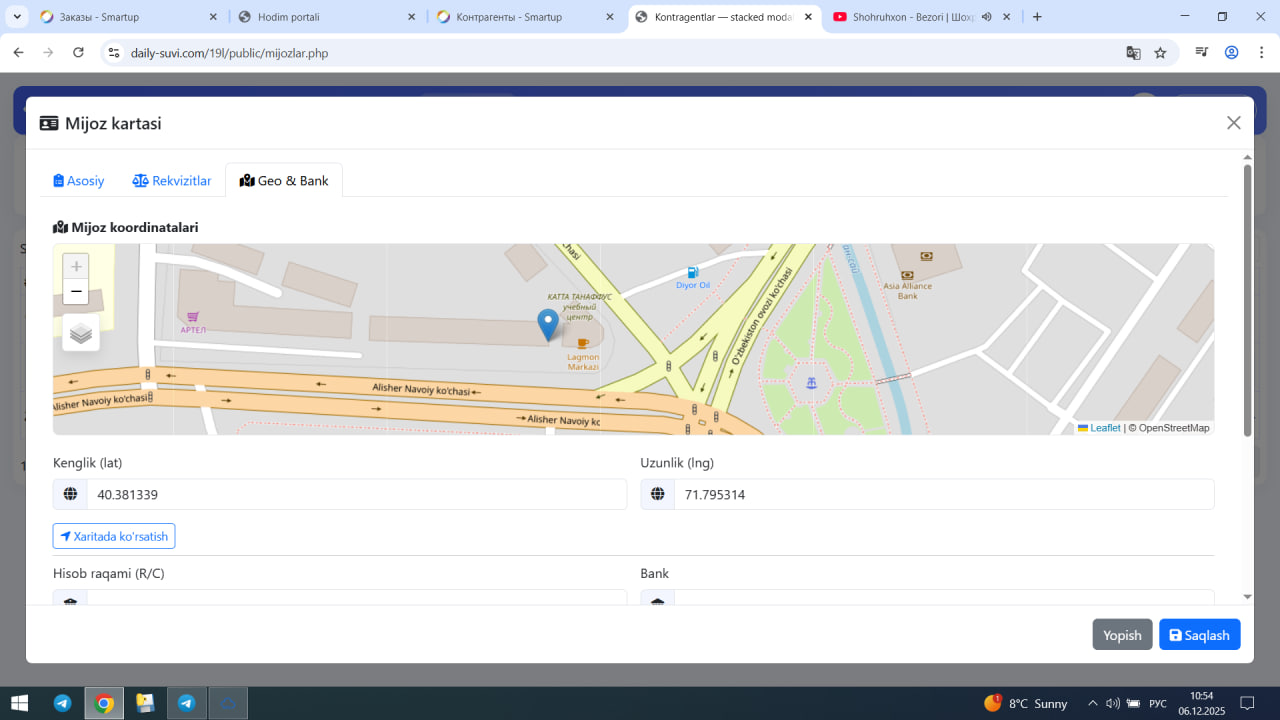Screen dimensions: 1280x720
Task: Click the globe icon beside the Kenglik field
Action: [70, 494]
